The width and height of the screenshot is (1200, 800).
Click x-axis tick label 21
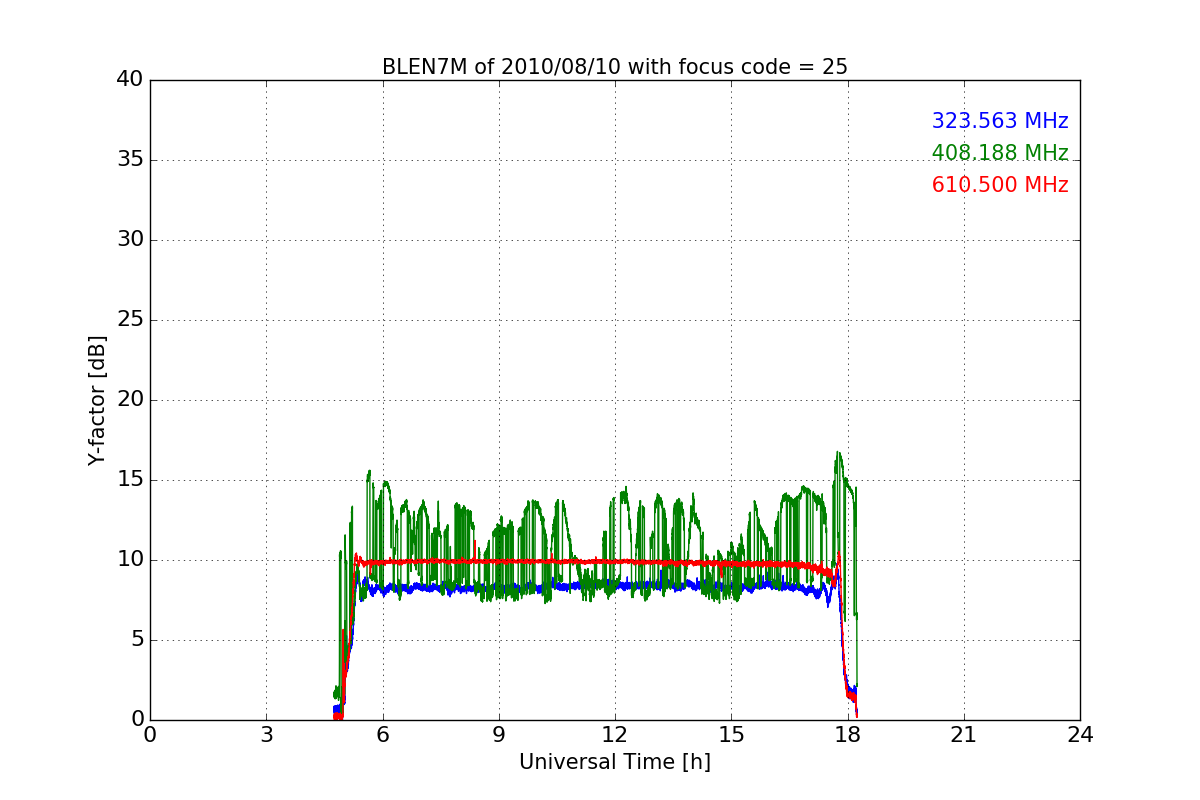(x=964, y=735)
